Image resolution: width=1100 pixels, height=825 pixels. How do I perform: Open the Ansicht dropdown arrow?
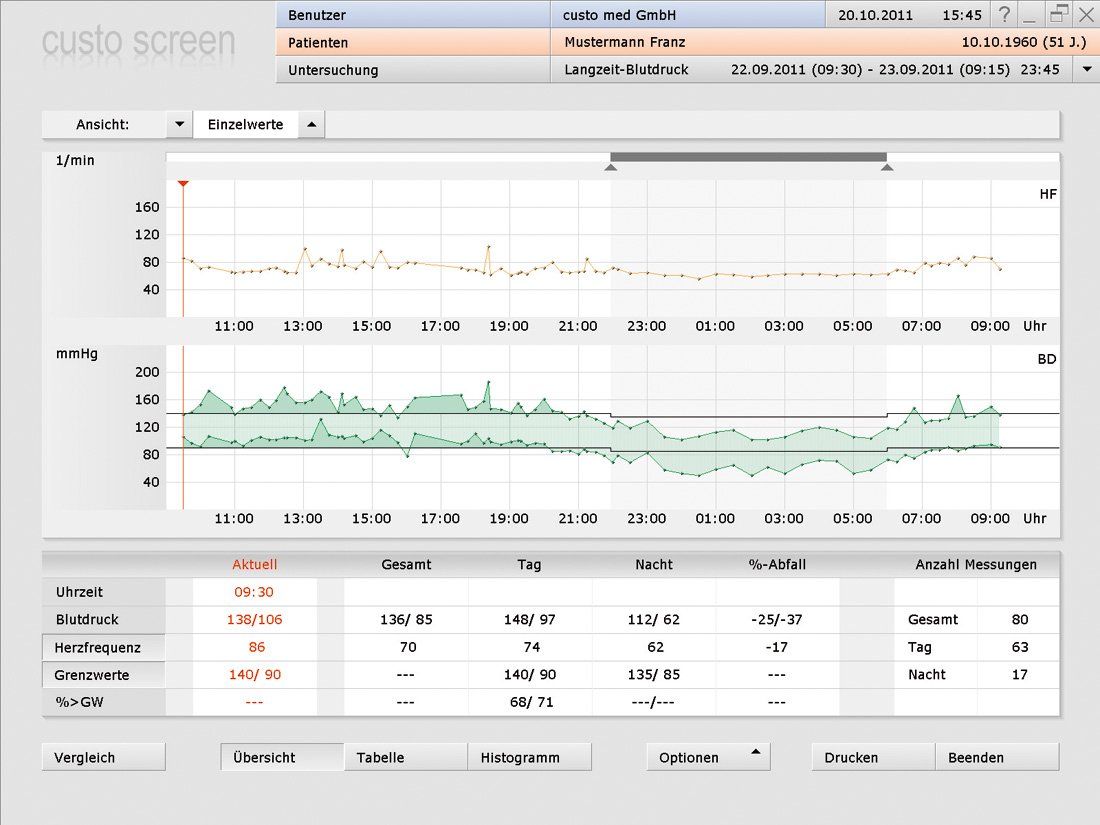pyautogui.click(x=179, y=125)
